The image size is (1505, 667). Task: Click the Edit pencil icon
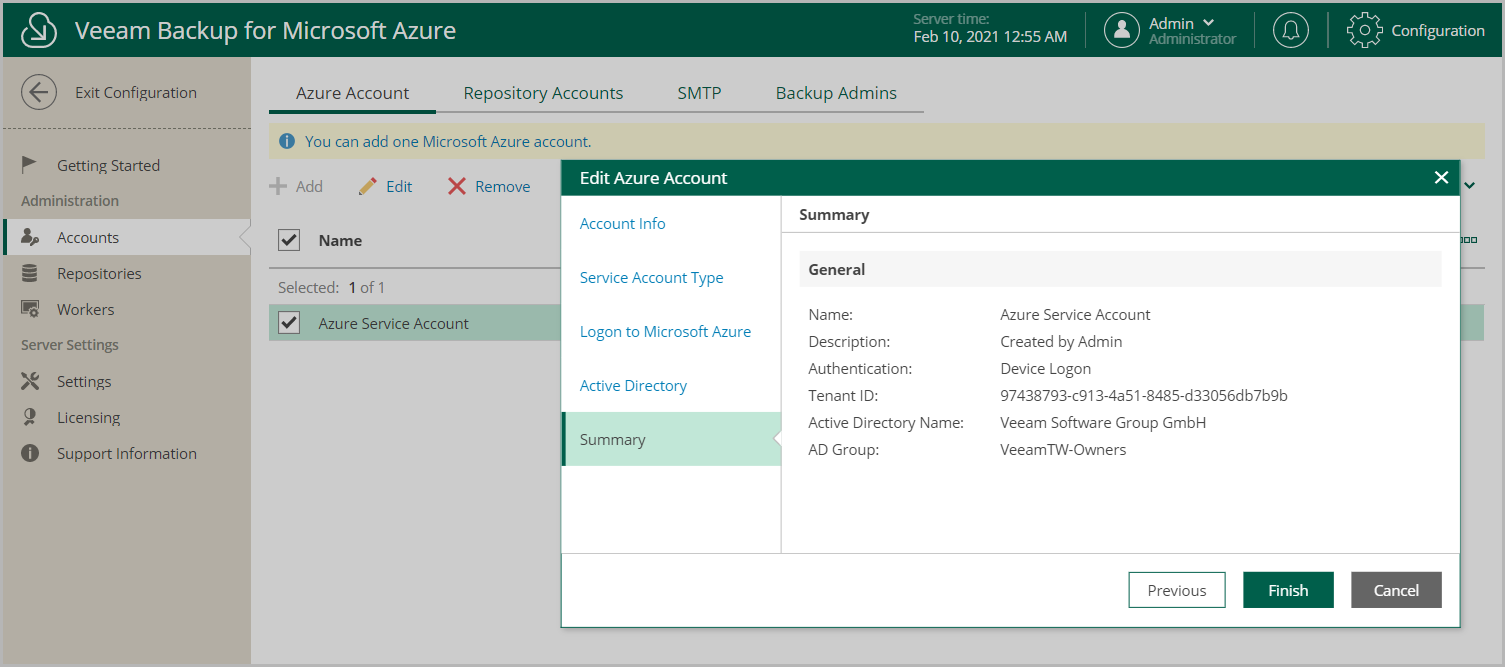pyautogui.click(x=368, y=186)
